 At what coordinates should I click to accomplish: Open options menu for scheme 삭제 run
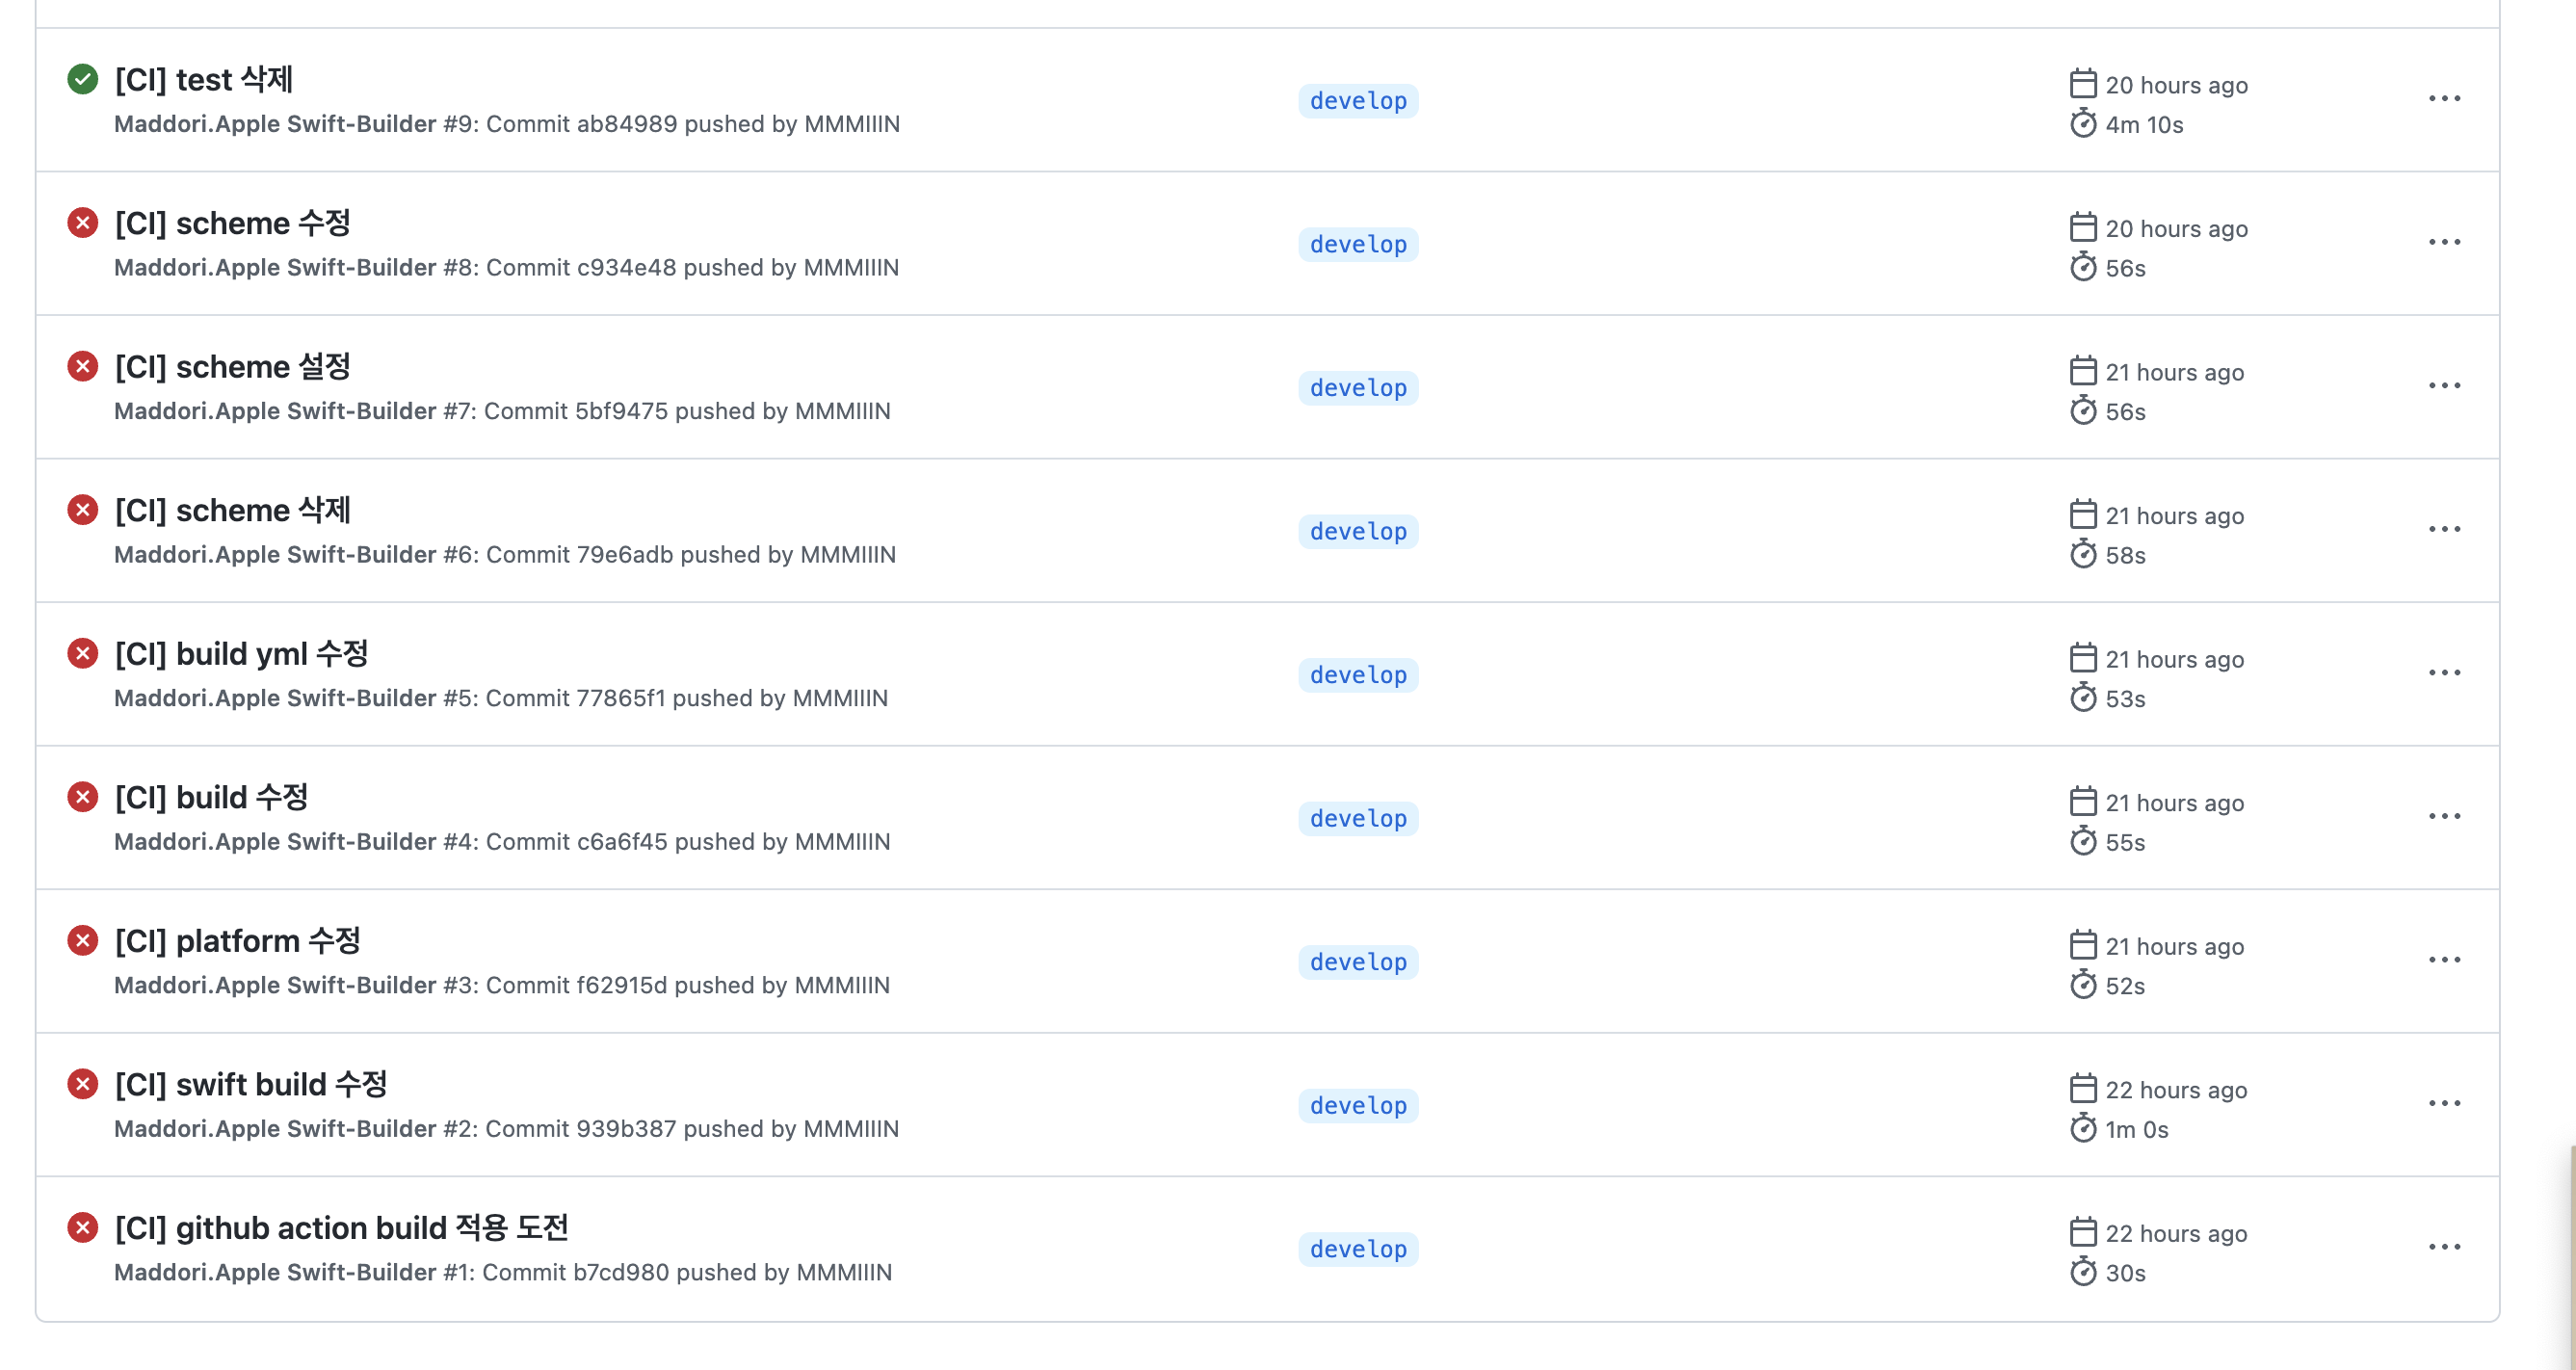coord(2444,529)
